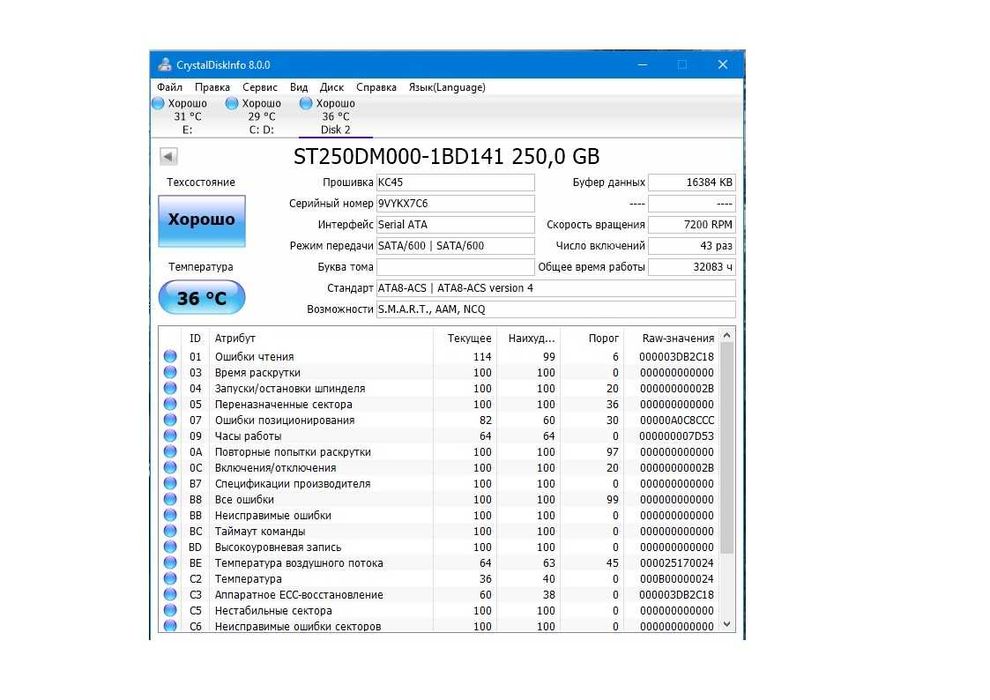990x700 pixels.
Task: Click the Порог column header
Action: point(592,338)
